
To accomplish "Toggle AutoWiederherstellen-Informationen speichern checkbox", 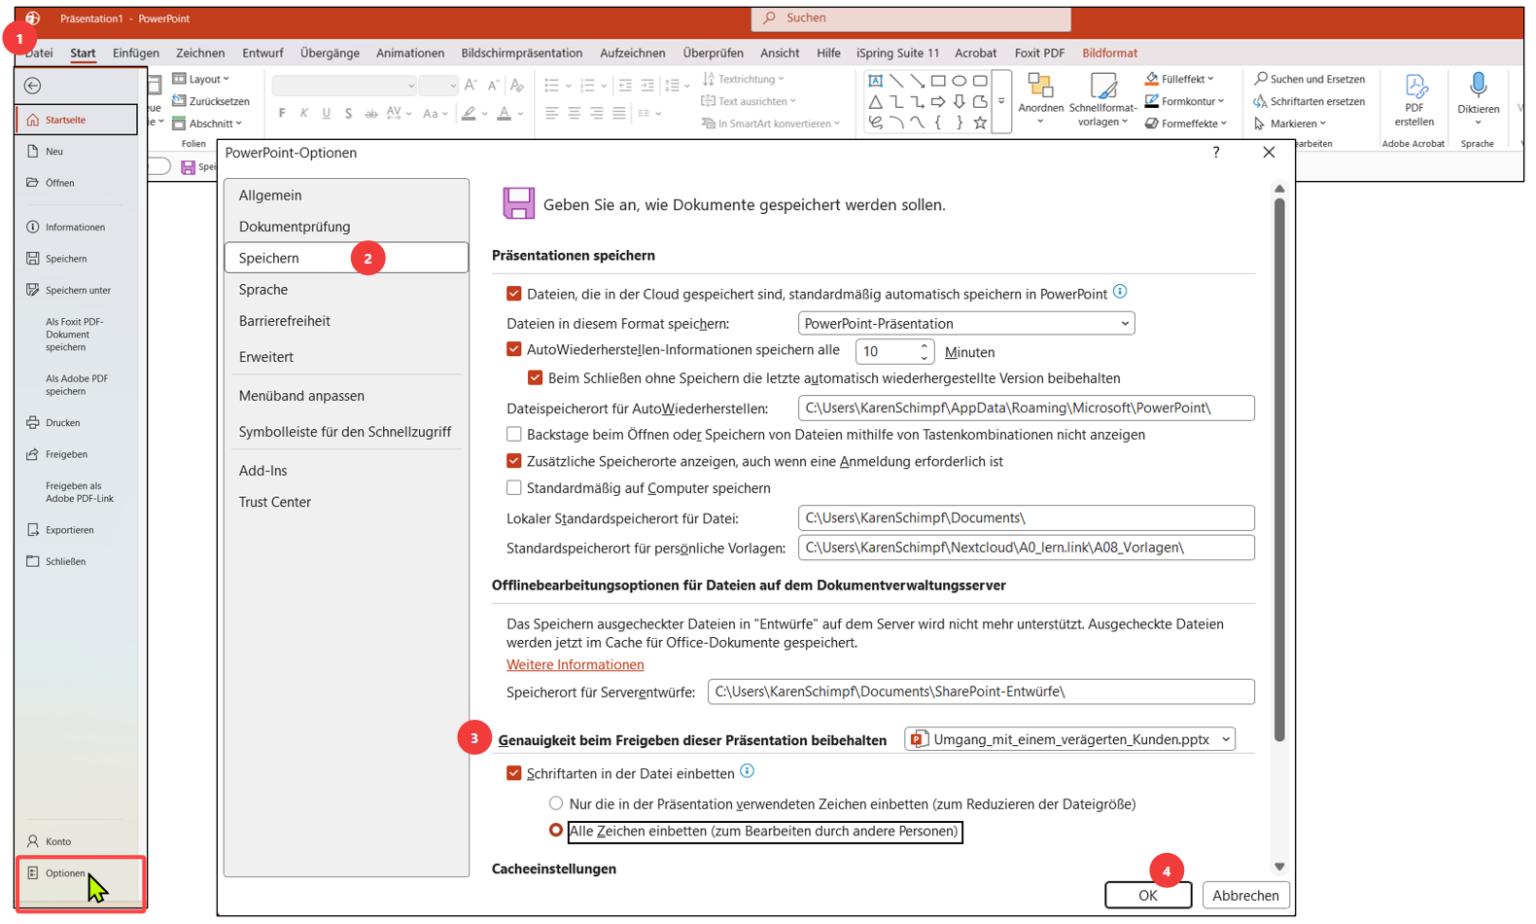I will coord(514,350).
